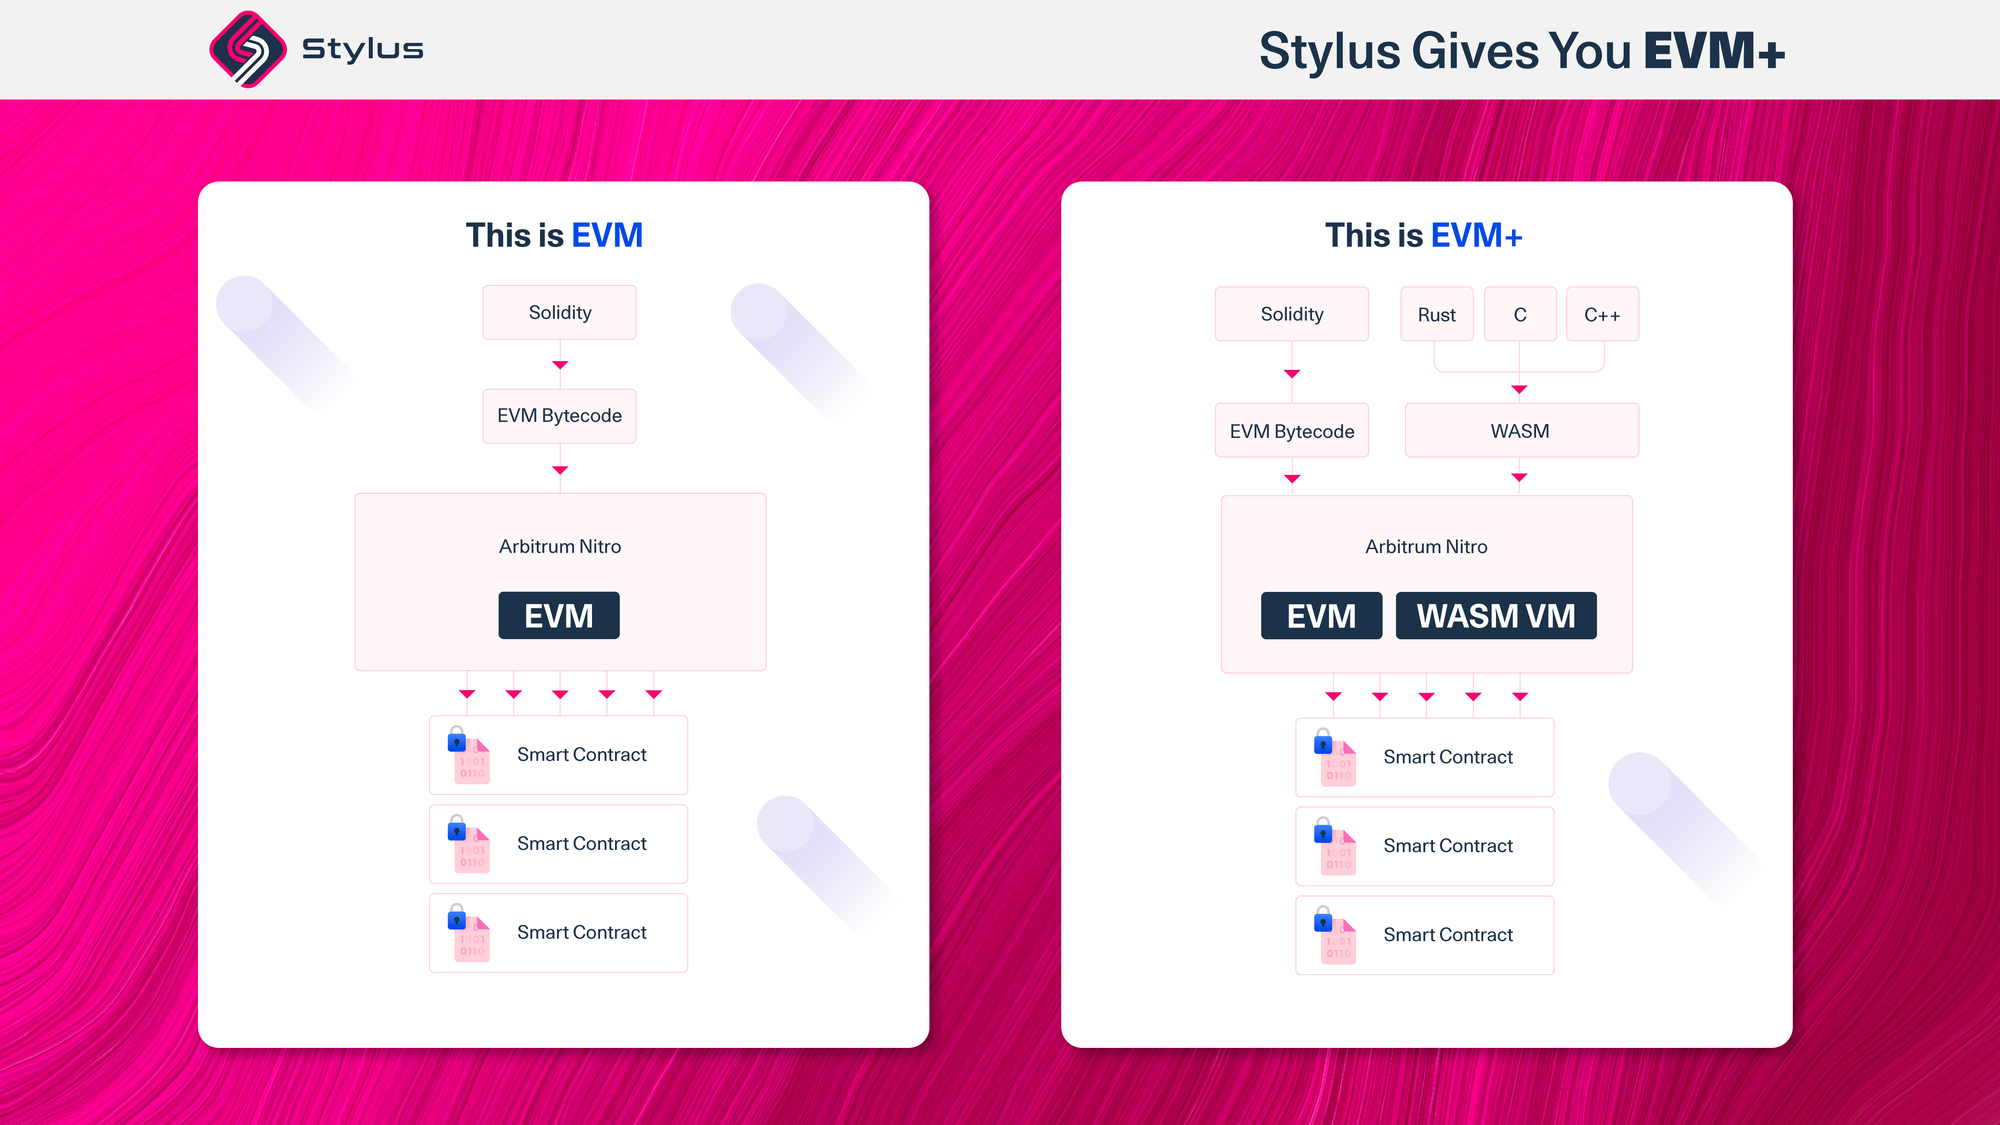Toggle the second Smart Contract EVM panel
Screen dimensions: 2000x1125
(558, 843)
